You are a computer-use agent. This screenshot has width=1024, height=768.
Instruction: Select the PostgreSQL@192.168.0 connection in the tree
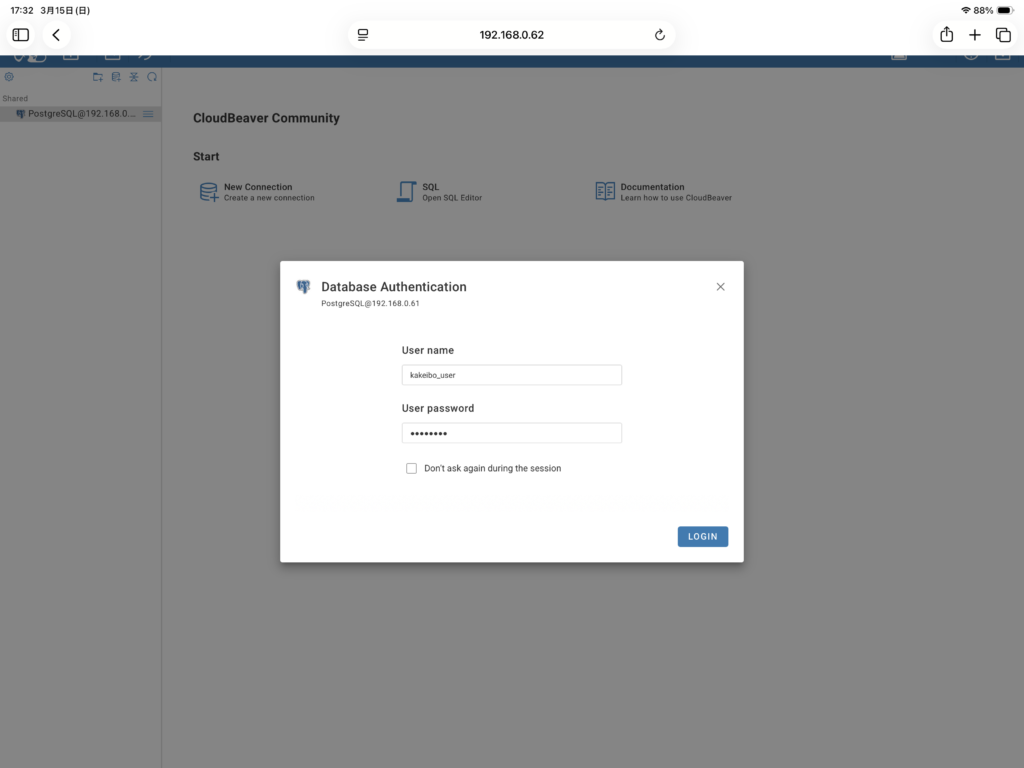tap(80, 114)
